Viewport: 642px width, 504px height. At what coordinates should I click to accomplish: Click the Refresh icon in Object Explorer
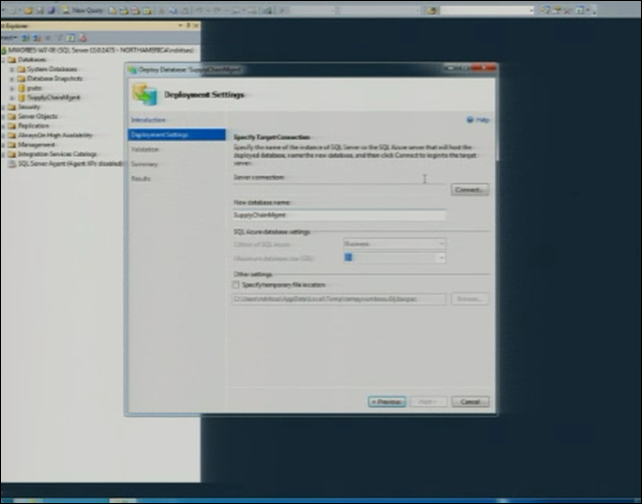pos(71,38)
